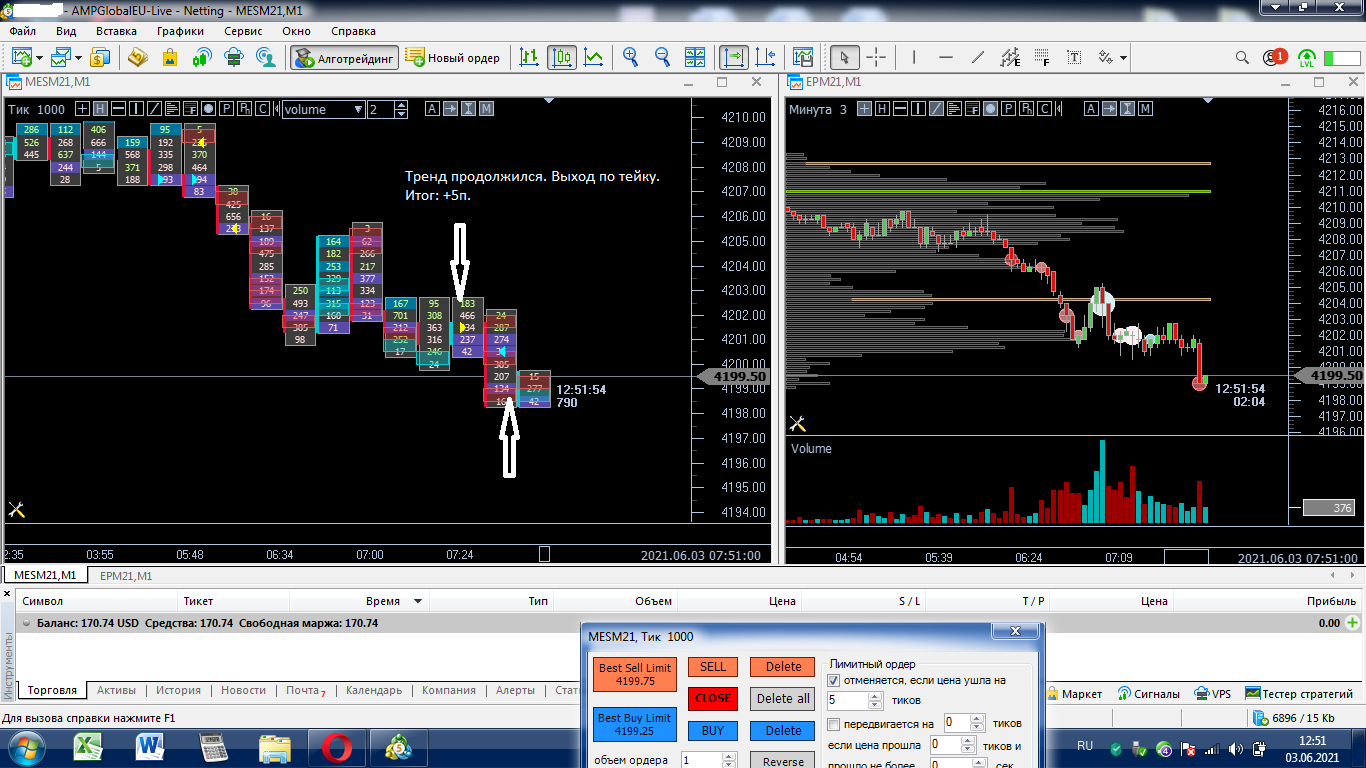
Task: Toggle chart shift from right edge
Action: coord(766,57)
